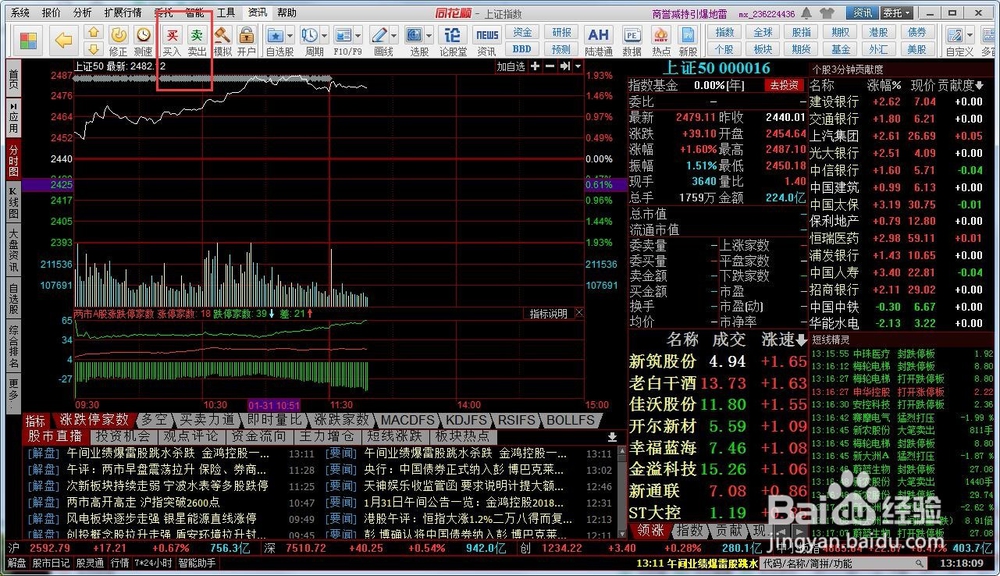Click the notification bell icon
This screenshot has width=1000, height=576.
pos(807,13)
